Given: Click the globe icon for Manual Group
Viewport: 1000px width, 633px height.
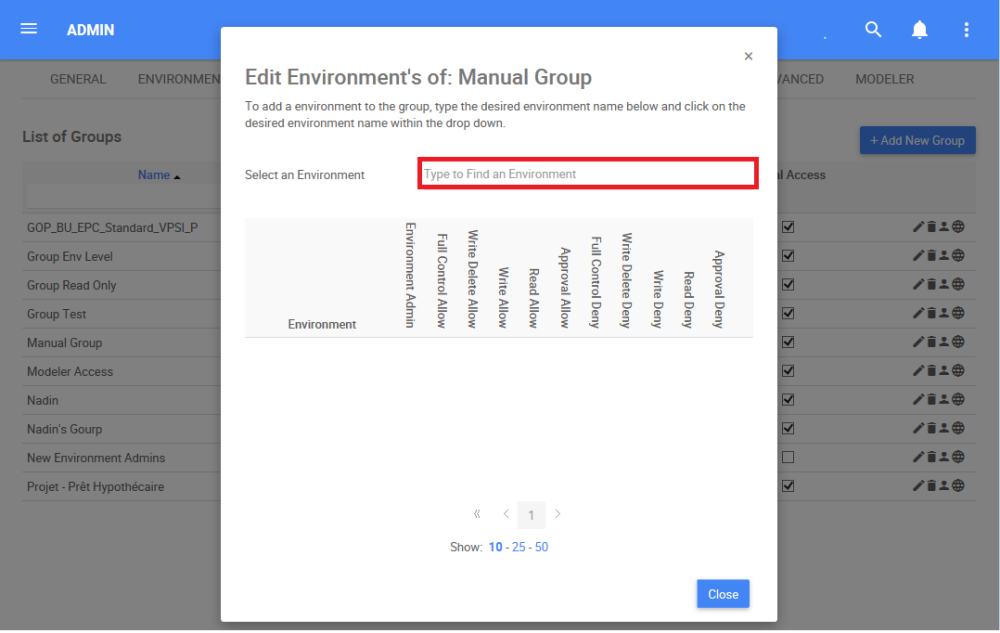Looking at the screenshot, I should click(958, 343).
